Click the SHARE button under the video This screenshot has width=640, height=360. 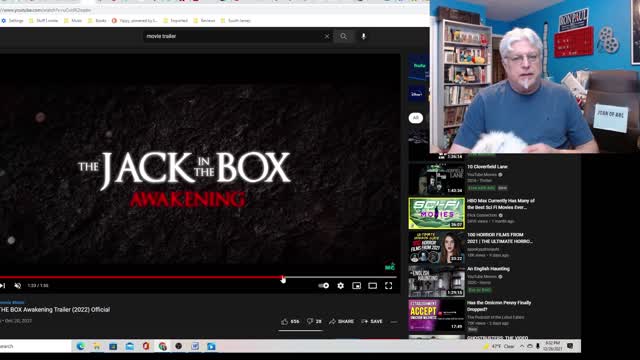click(342, 322)
